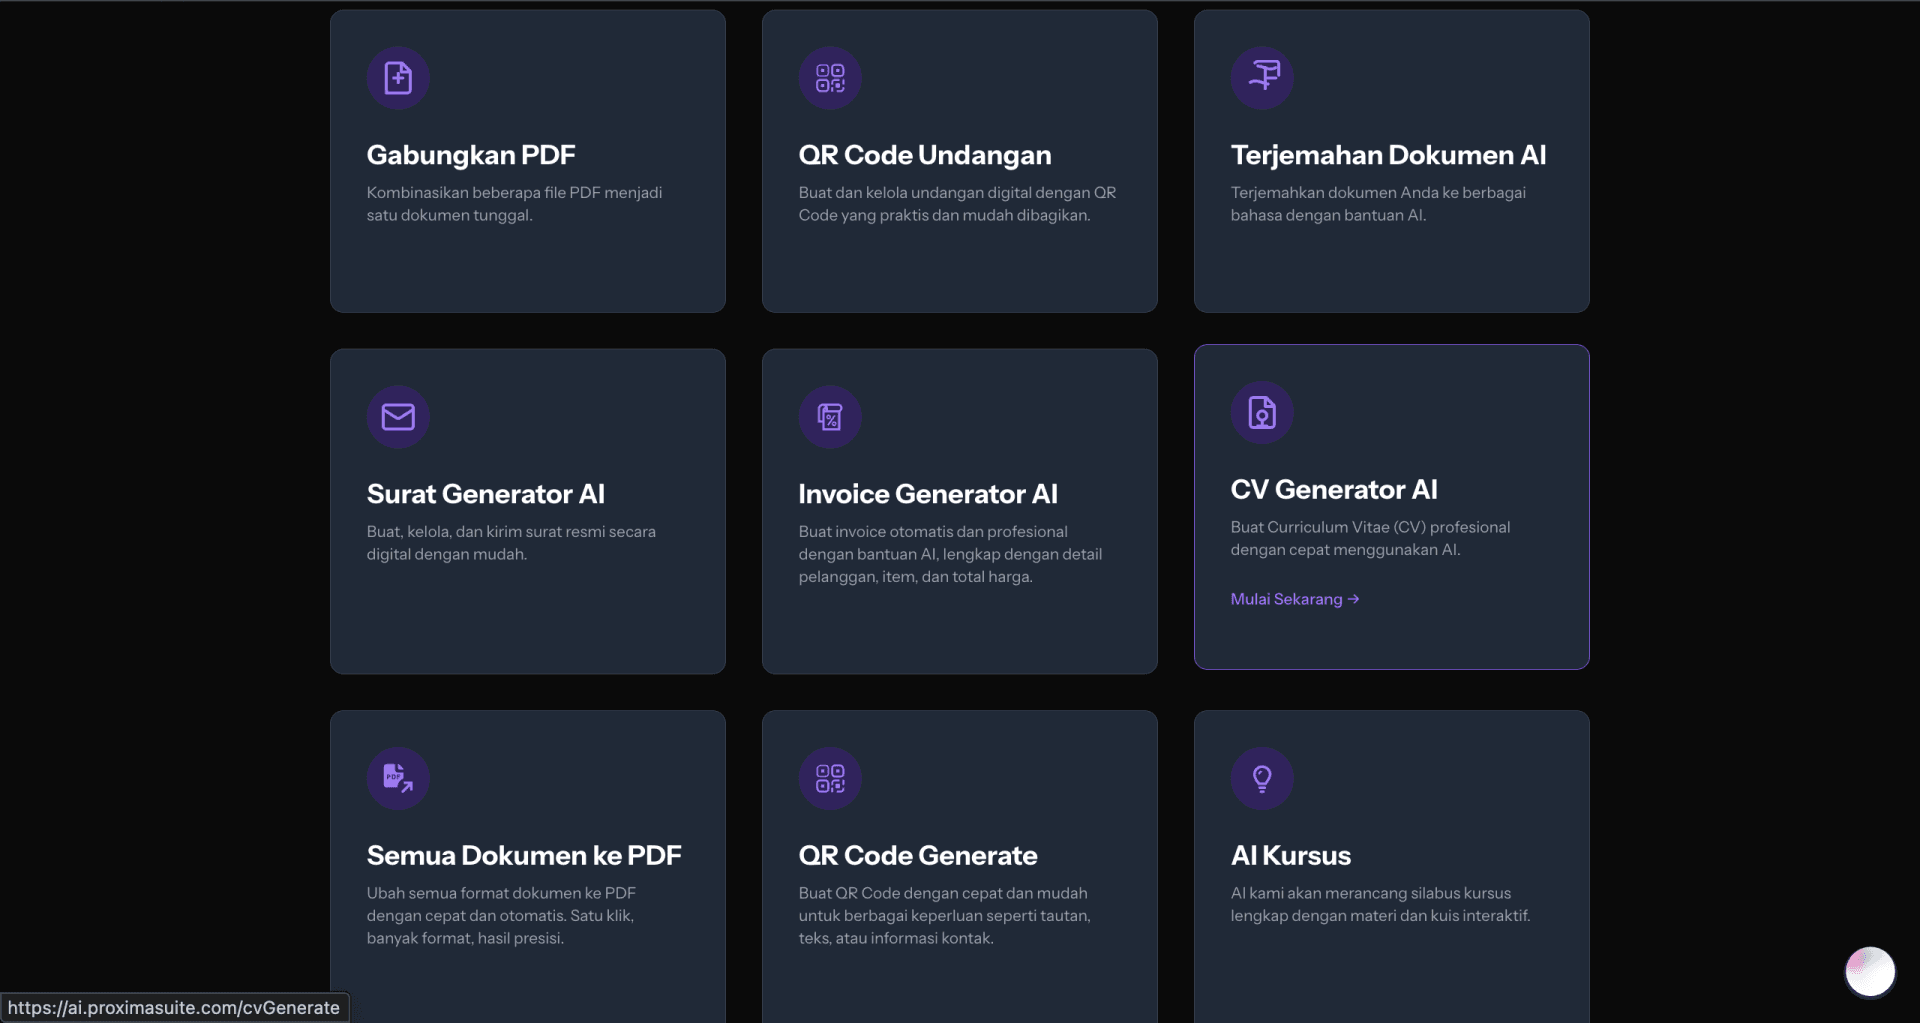Click the Invoice Generator AI receipt icon
The width and height of the screenshot is (1920, 1023).
(830, 417)
